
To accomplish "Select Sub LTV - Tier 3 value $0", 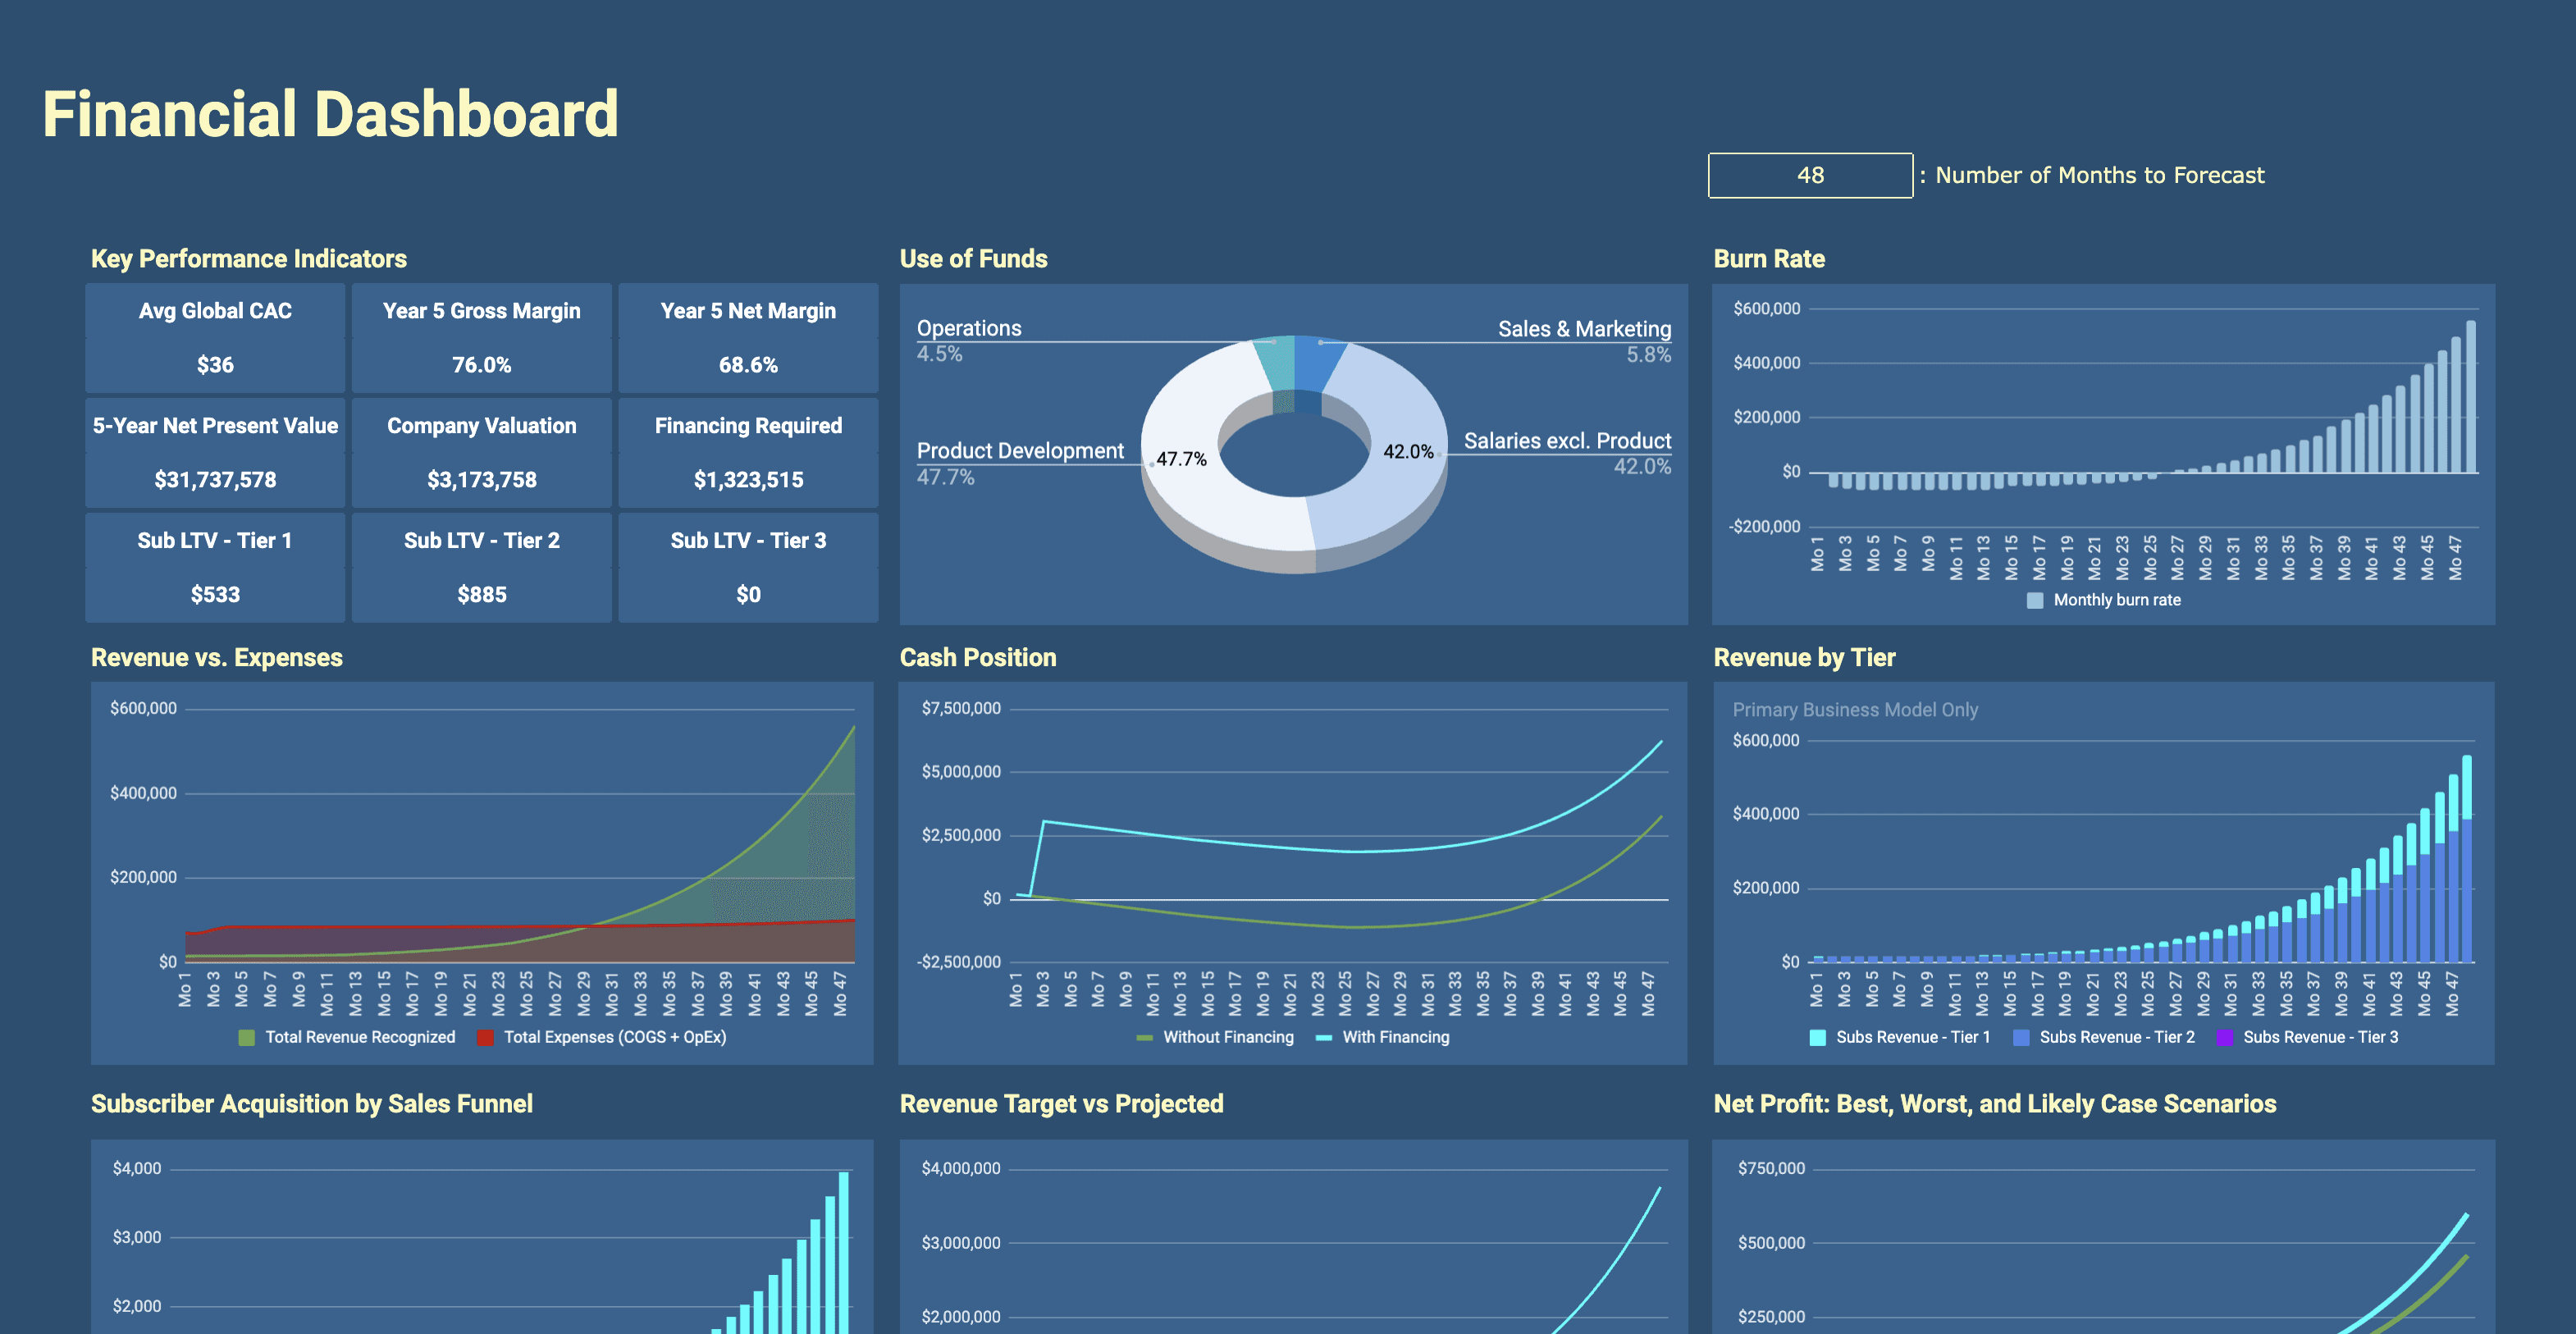I will [x=748, y=595].
